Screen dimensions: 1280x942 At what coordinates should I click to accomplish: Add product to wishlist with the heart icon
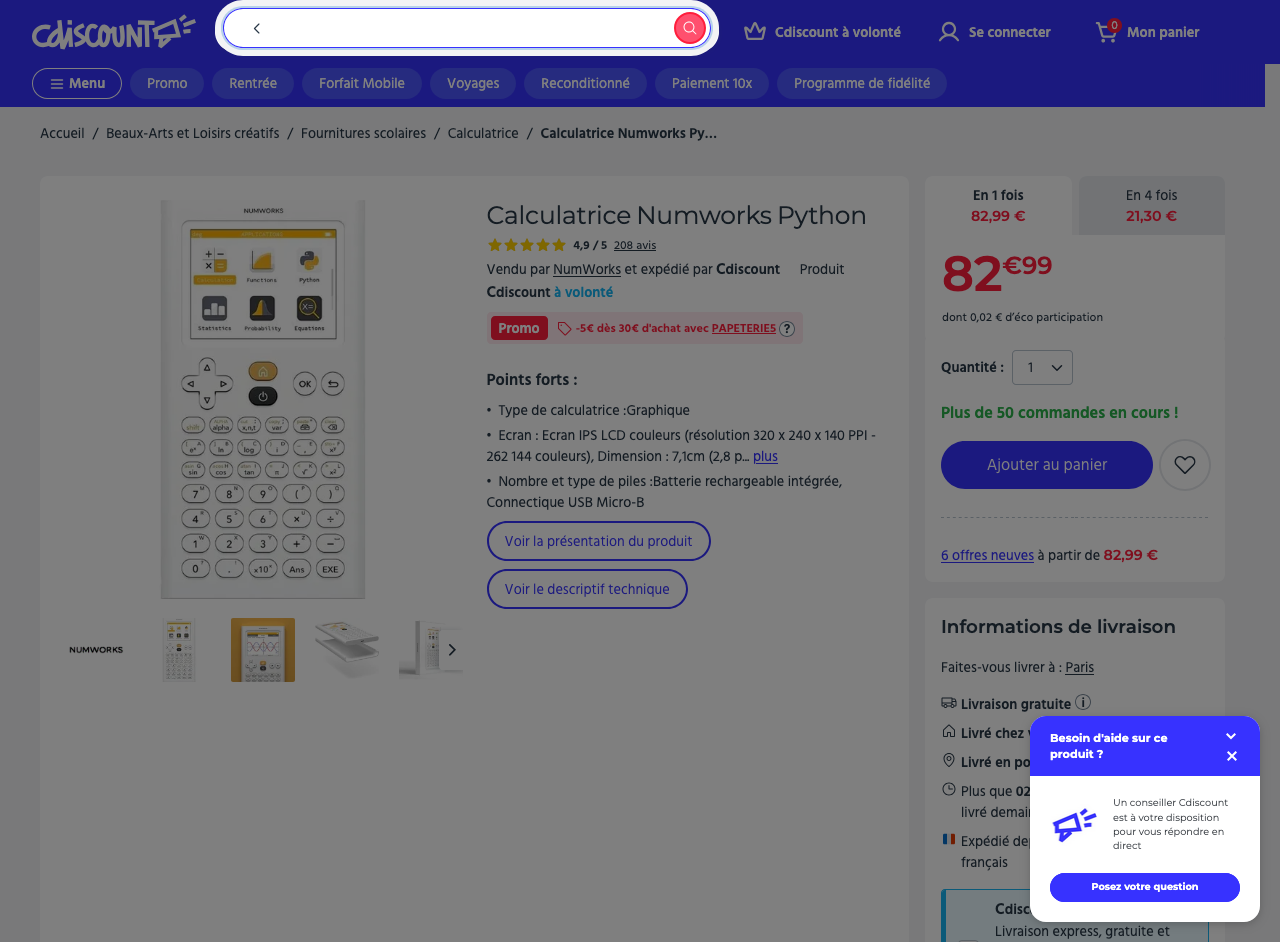tap(1184, 464)
